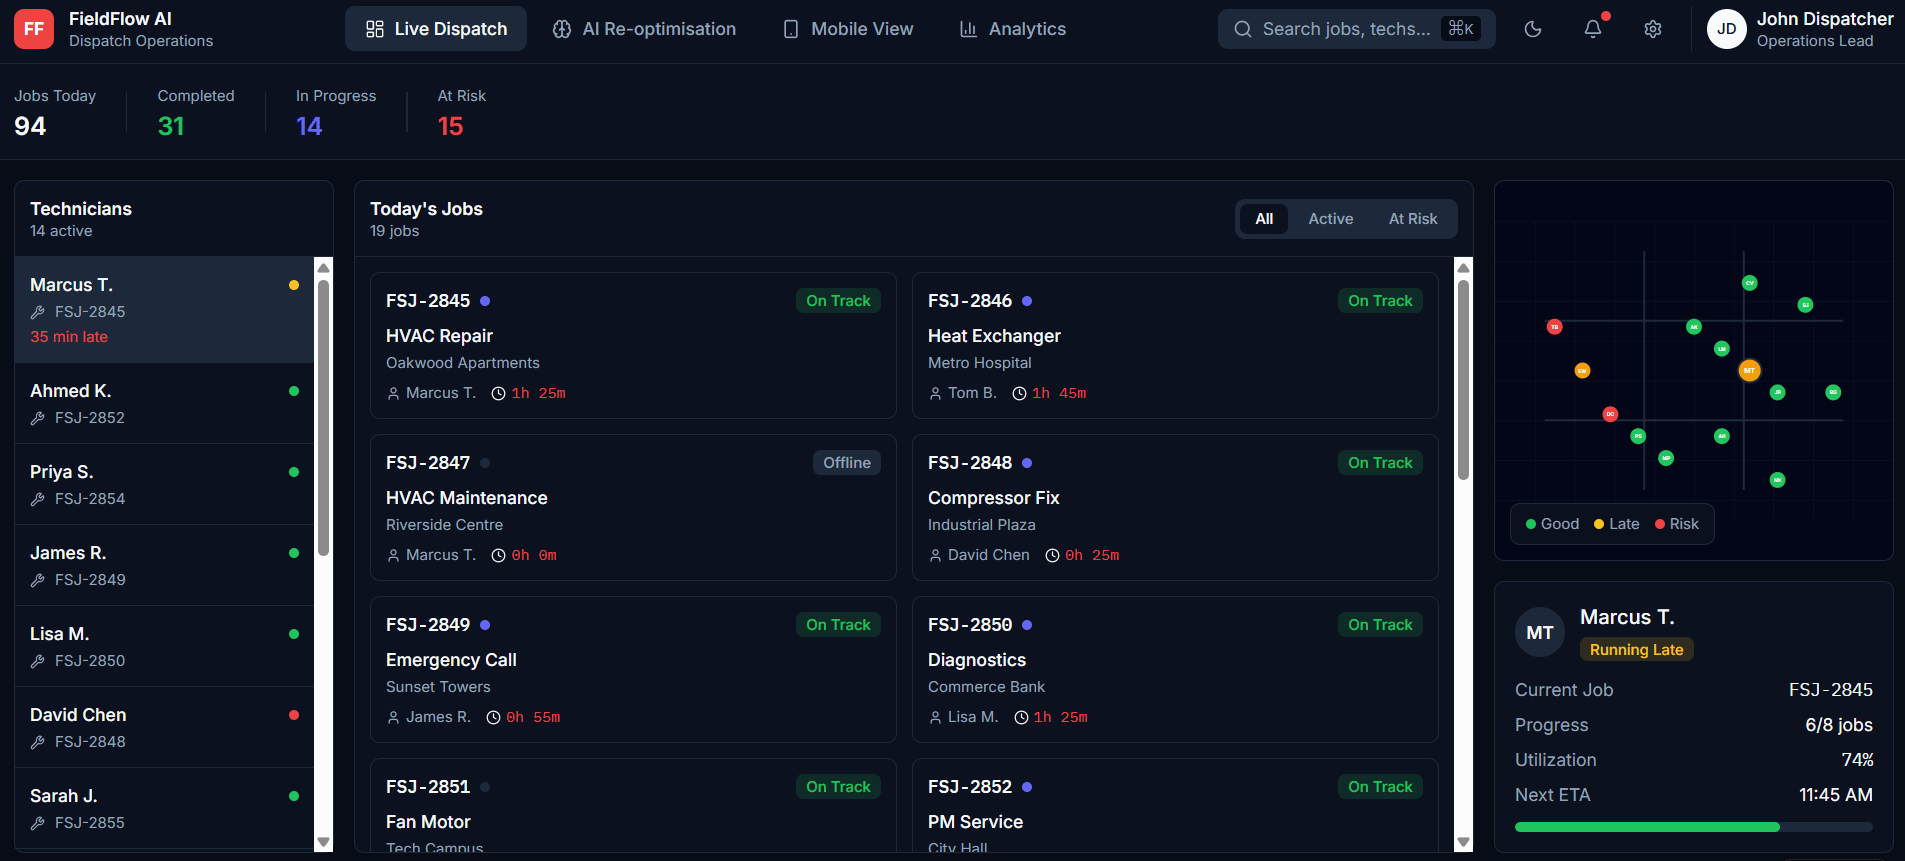
Task: Click the JD user avatar
Action: [1727, 29]
